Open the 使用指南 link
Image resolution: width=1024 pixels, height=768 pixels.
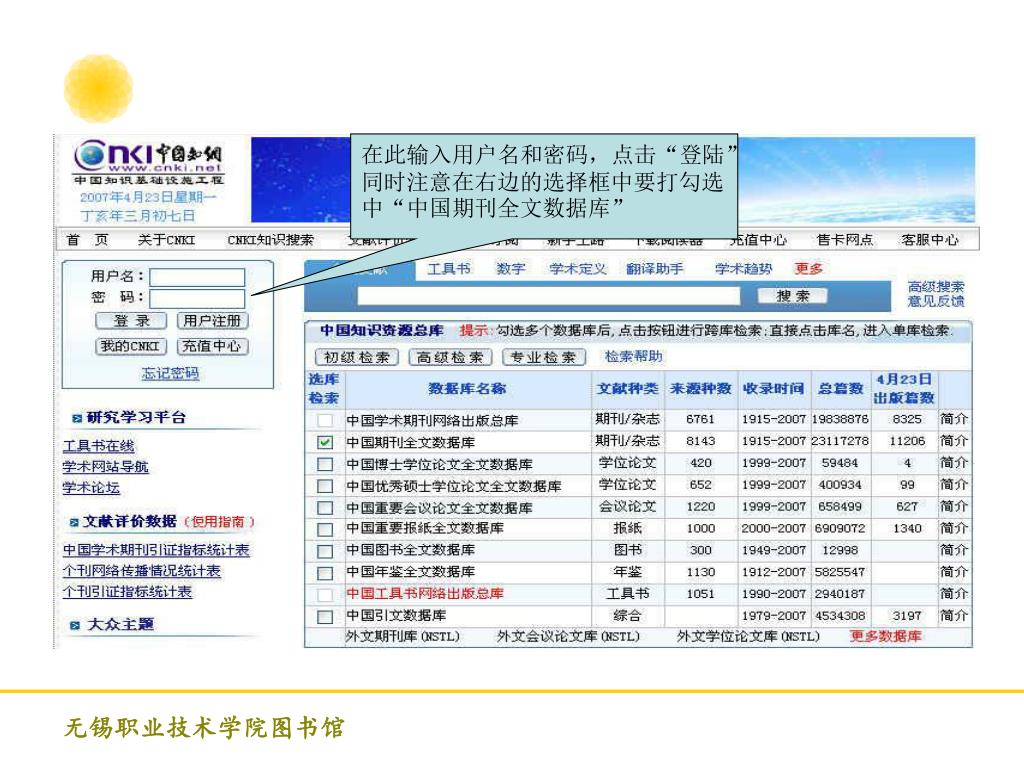click(x=218, y=522)
